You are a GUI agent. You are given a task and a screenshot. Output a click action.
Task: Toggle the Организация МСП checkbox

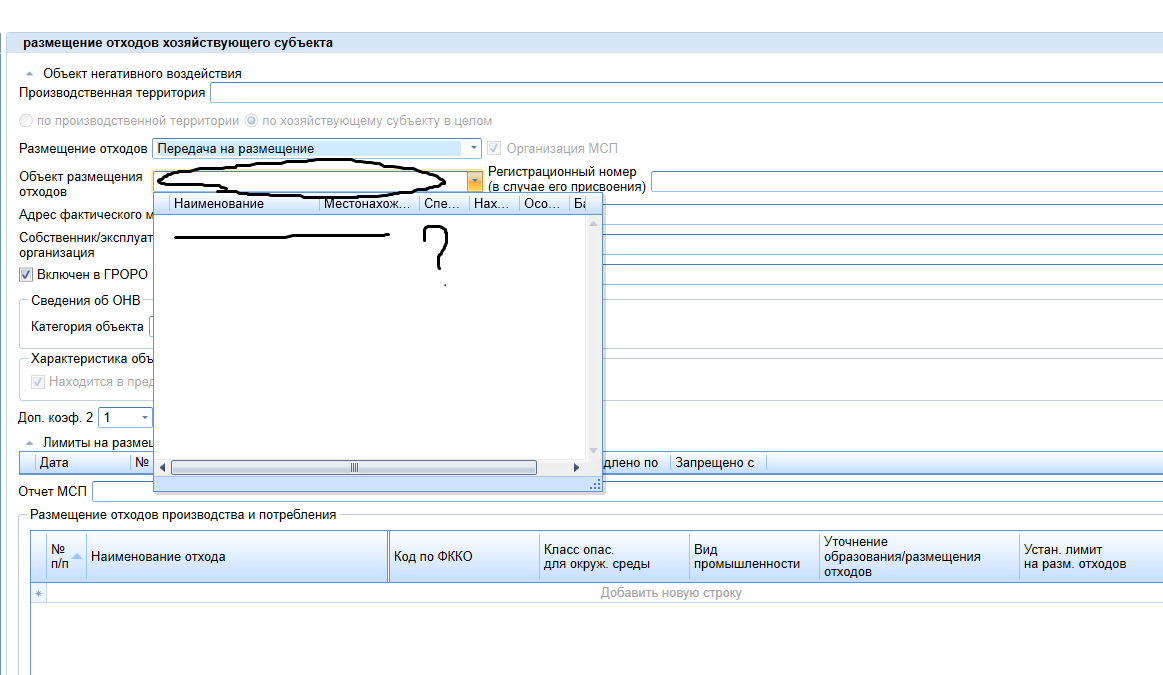[x=494, y=149]
